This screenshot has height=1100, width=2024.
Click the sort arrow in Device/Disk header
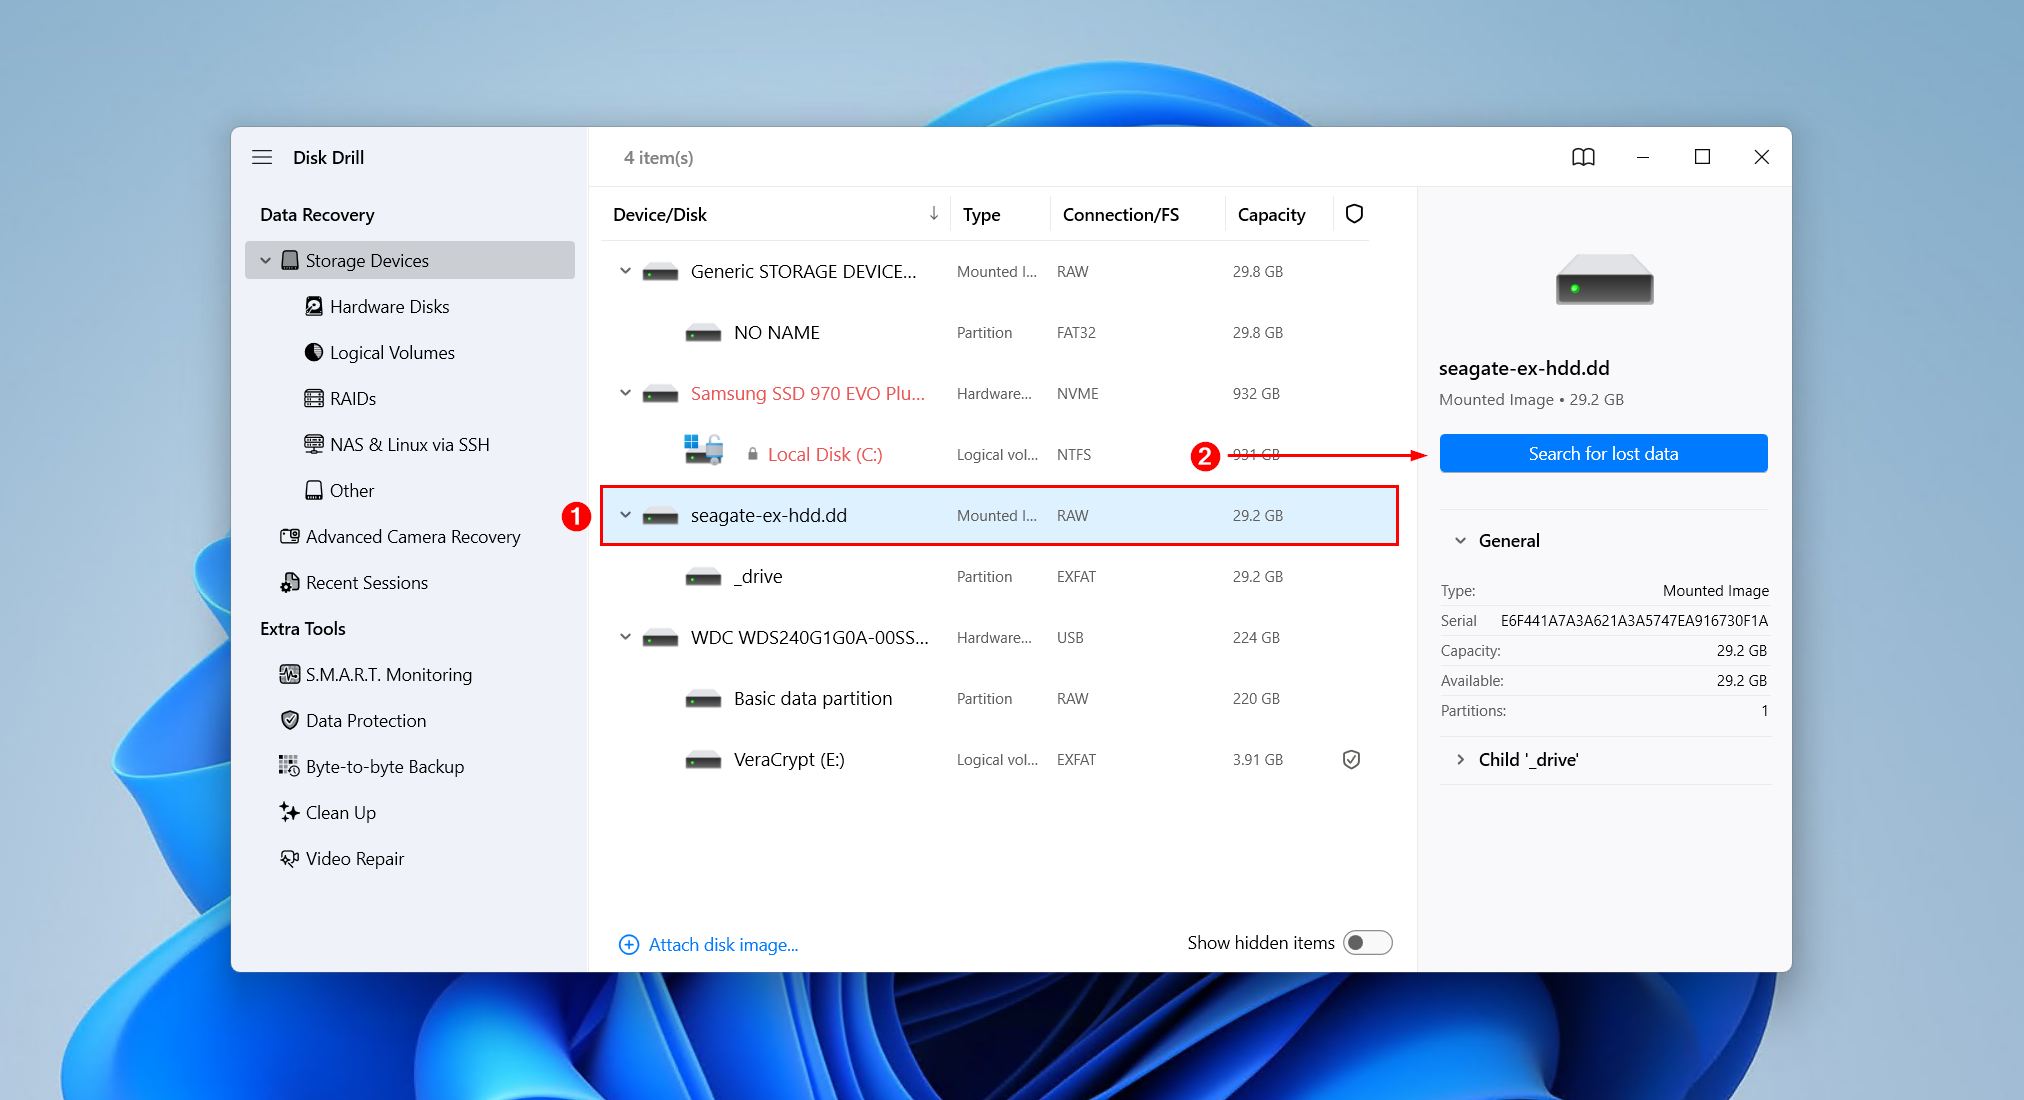933,213
